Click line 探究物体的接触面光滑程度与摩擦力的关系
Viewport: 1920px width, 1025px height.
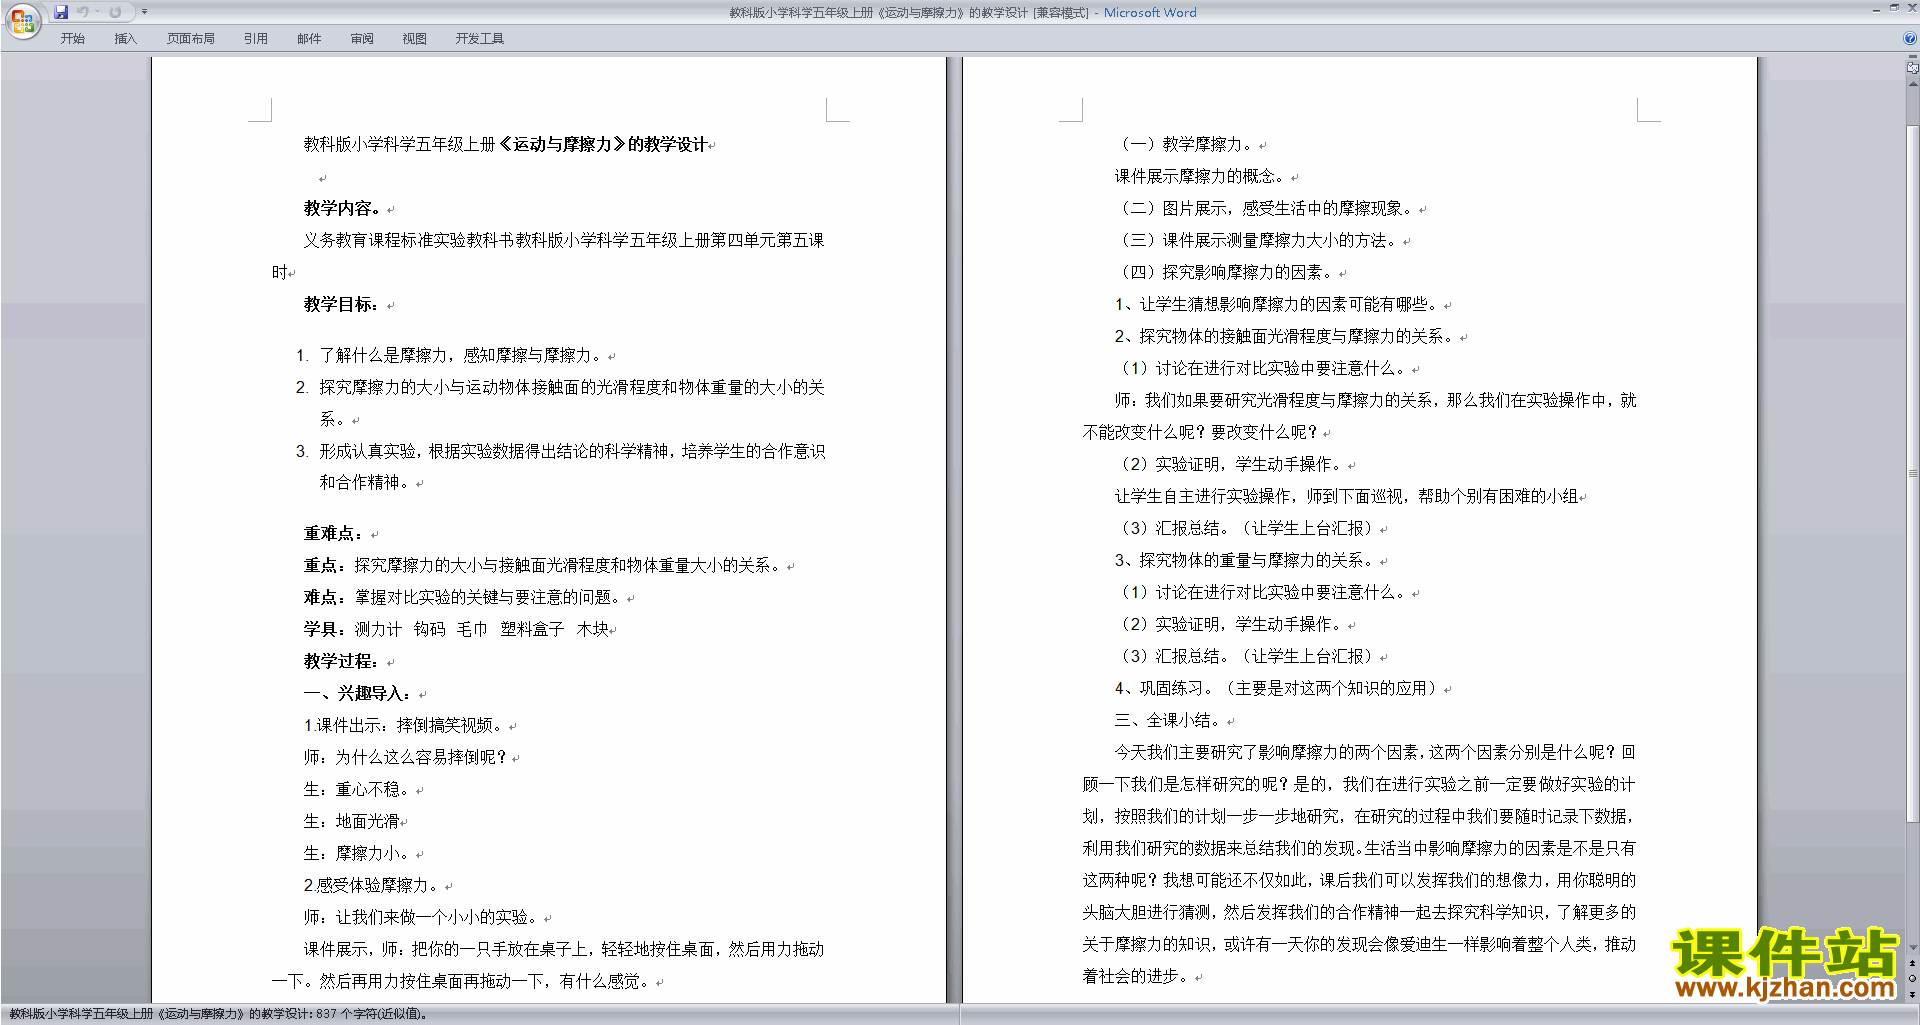(1284, 337)
